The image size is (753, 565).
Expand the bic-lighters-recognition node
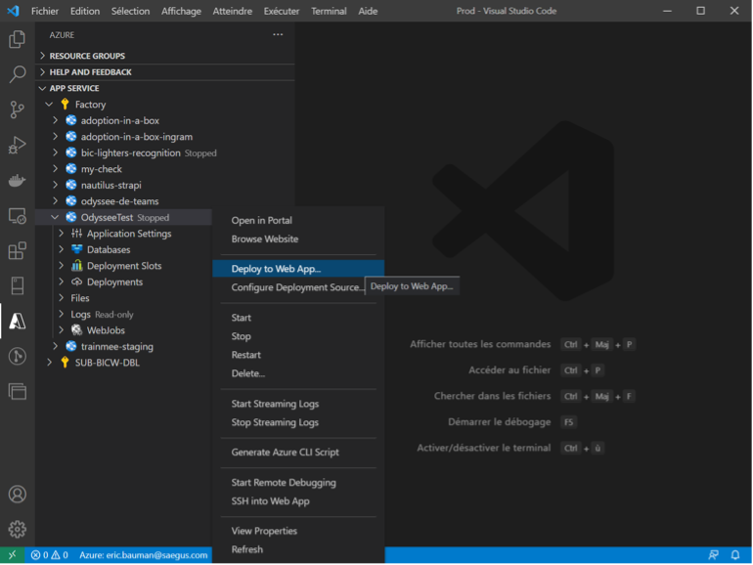click(55, 153)
